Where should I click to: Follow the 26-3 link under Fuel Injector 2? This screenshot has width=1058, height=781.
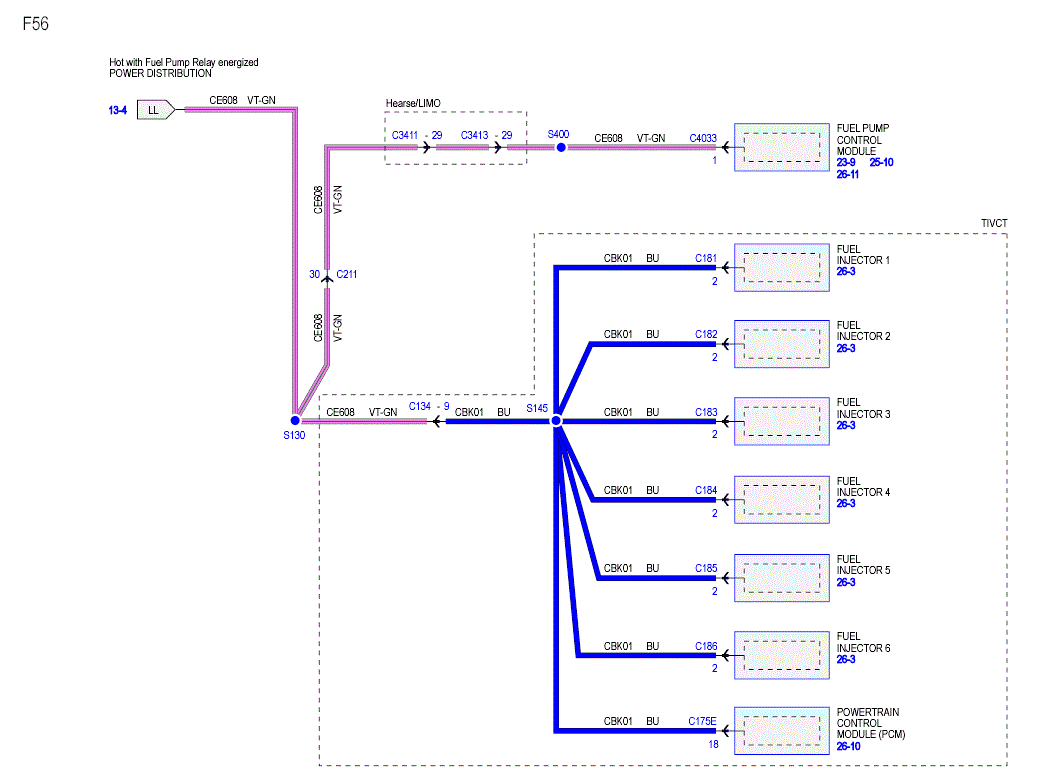pyautogui.click(x=845, y=348)
